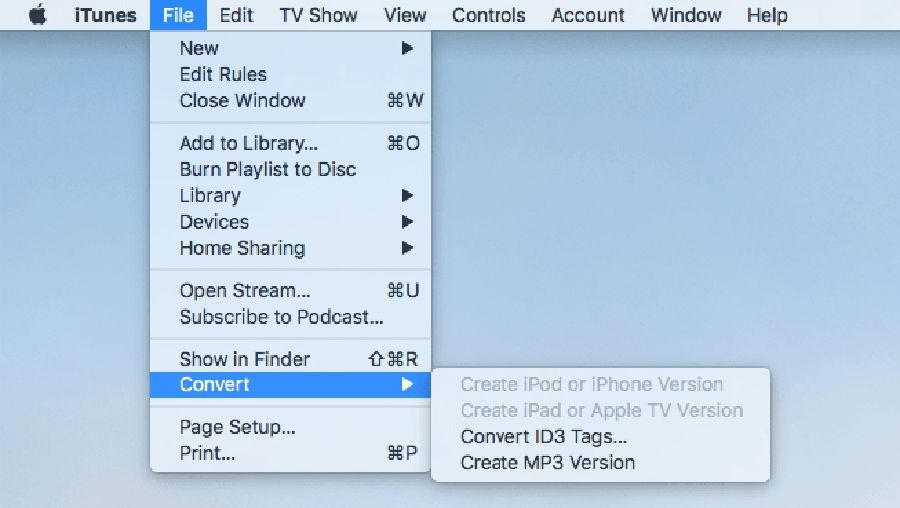Open the TV Show menu

coord(318,15)
